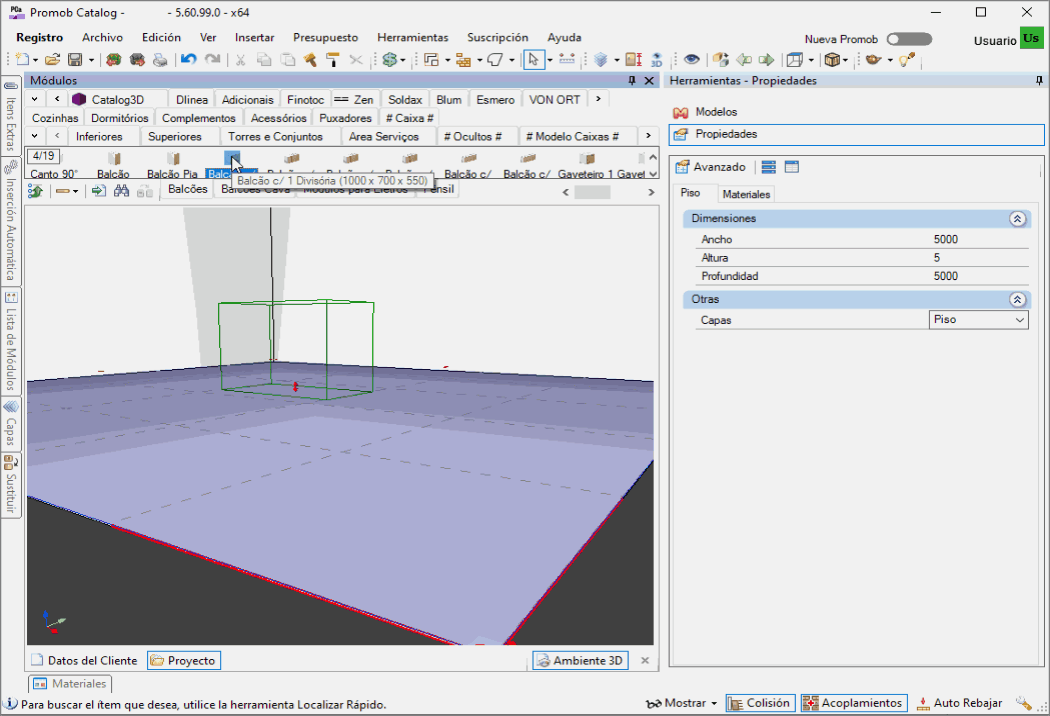Screen dimensions: 1050x716
Task: Open the Torres e Conjuntos tab
Action: 275,136
